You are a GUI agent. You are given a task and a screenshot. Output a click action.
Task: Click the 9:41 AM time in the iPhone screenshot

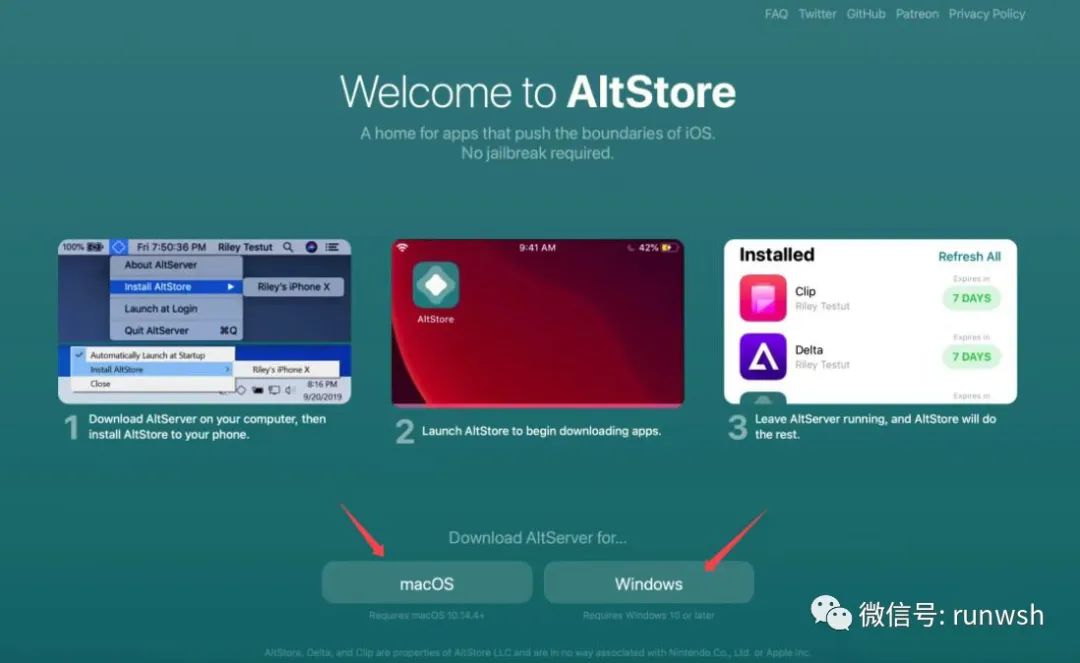tap(537, 247)
